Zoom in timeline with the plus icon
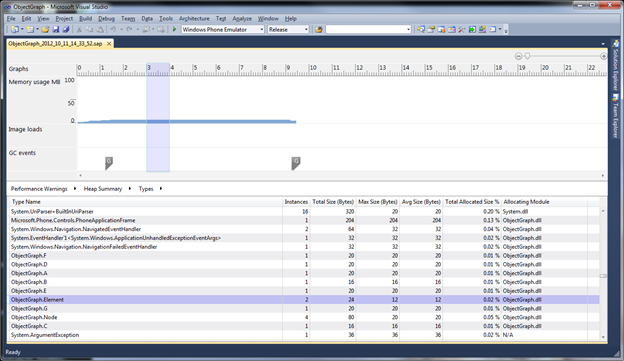This screenshot has width=624, height=361. point(603,56)
